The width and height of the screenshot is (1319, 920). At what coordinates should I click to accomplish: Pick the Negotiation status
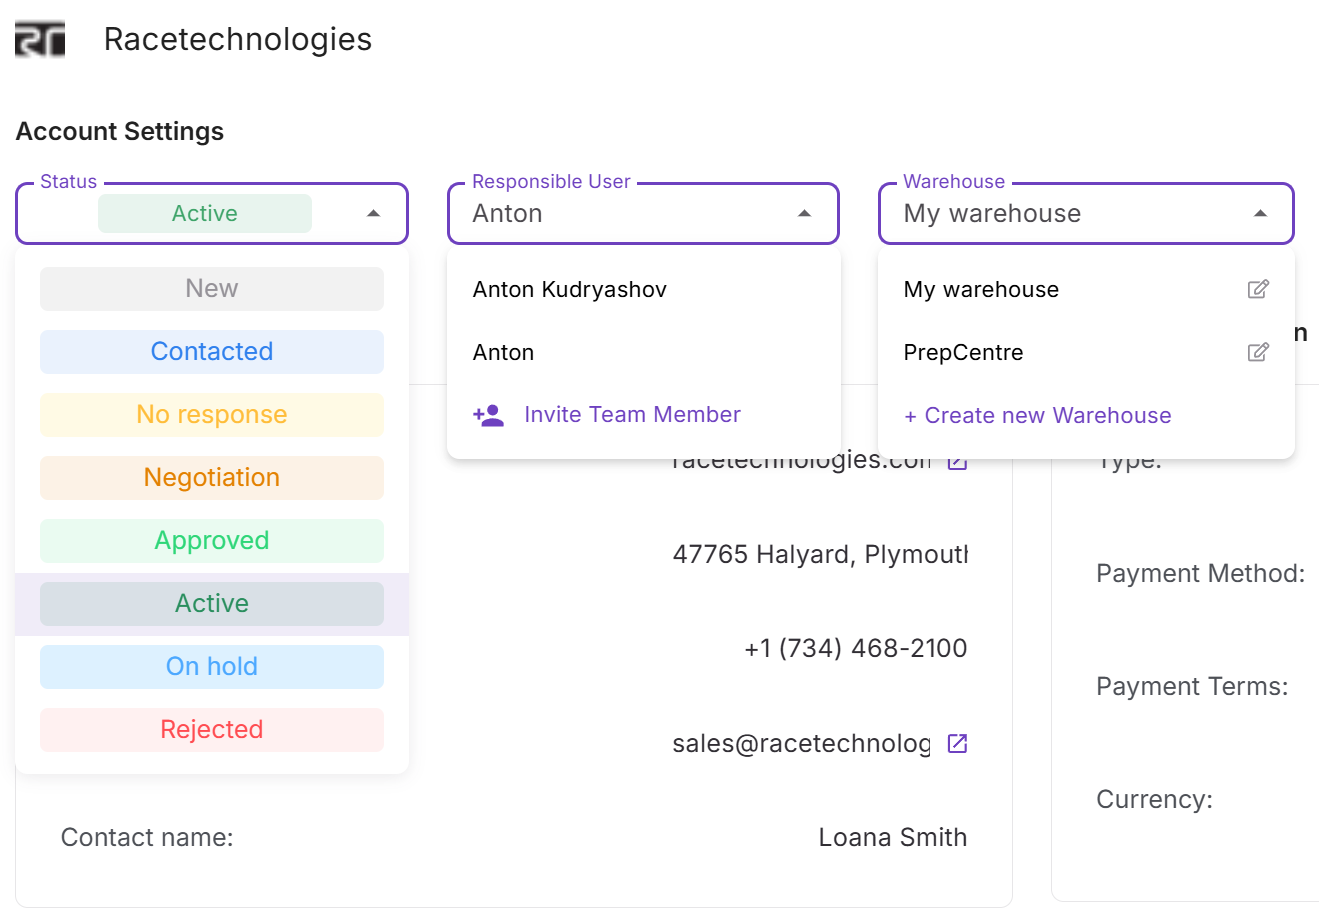click(x=211, y=477)
